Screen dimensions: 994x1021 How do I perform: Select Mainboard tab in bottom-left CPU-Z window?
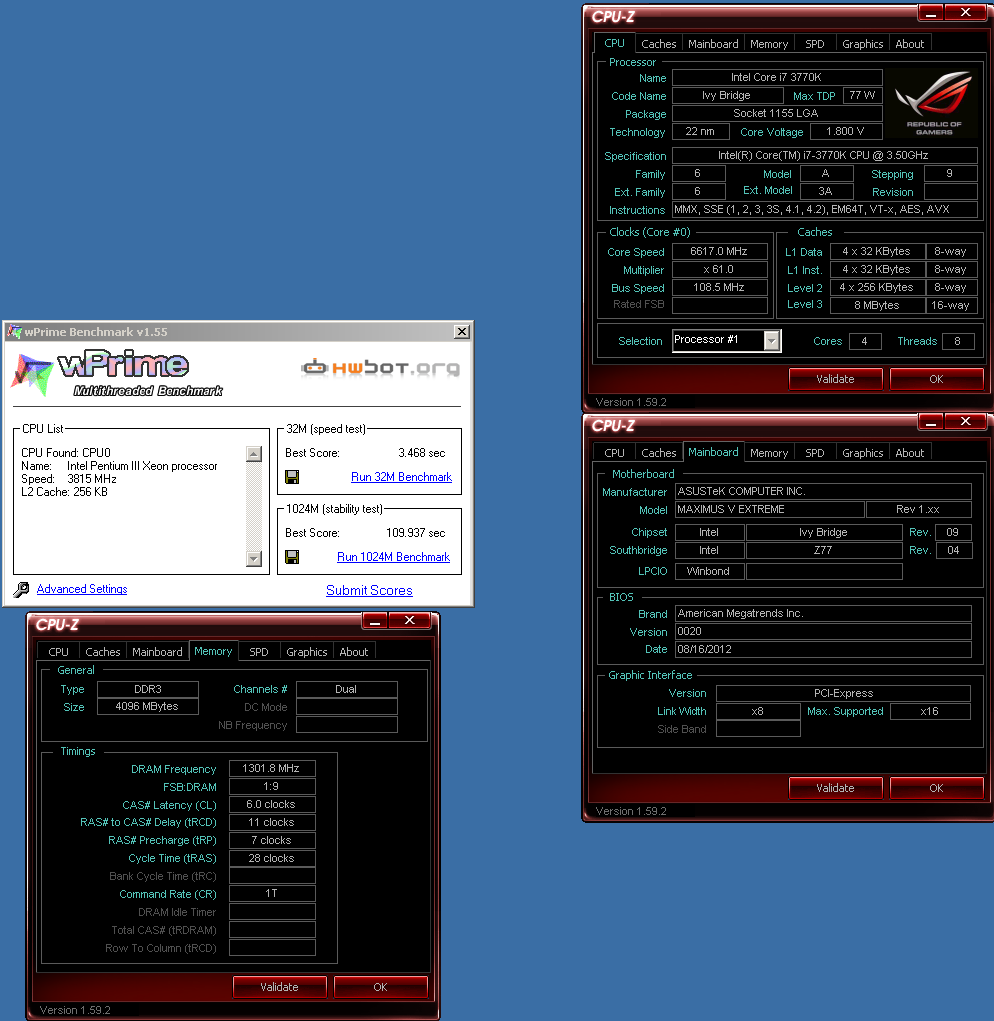[x=157, y=652]
